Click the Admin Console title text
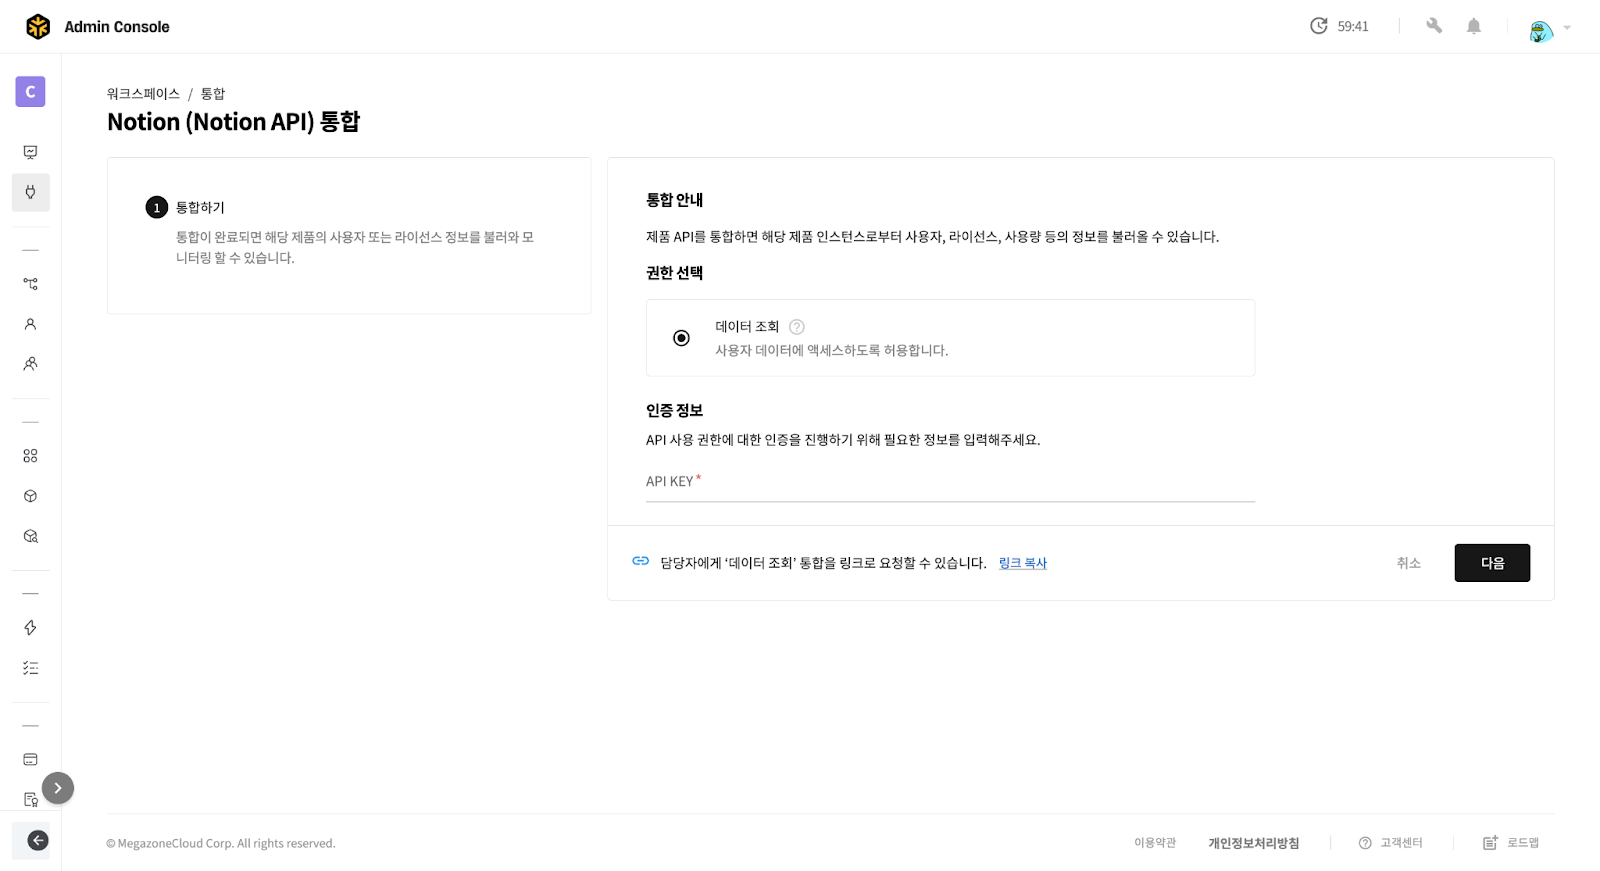The height and width of the screenshot is (871, 1600). click(x=117, y=27)
